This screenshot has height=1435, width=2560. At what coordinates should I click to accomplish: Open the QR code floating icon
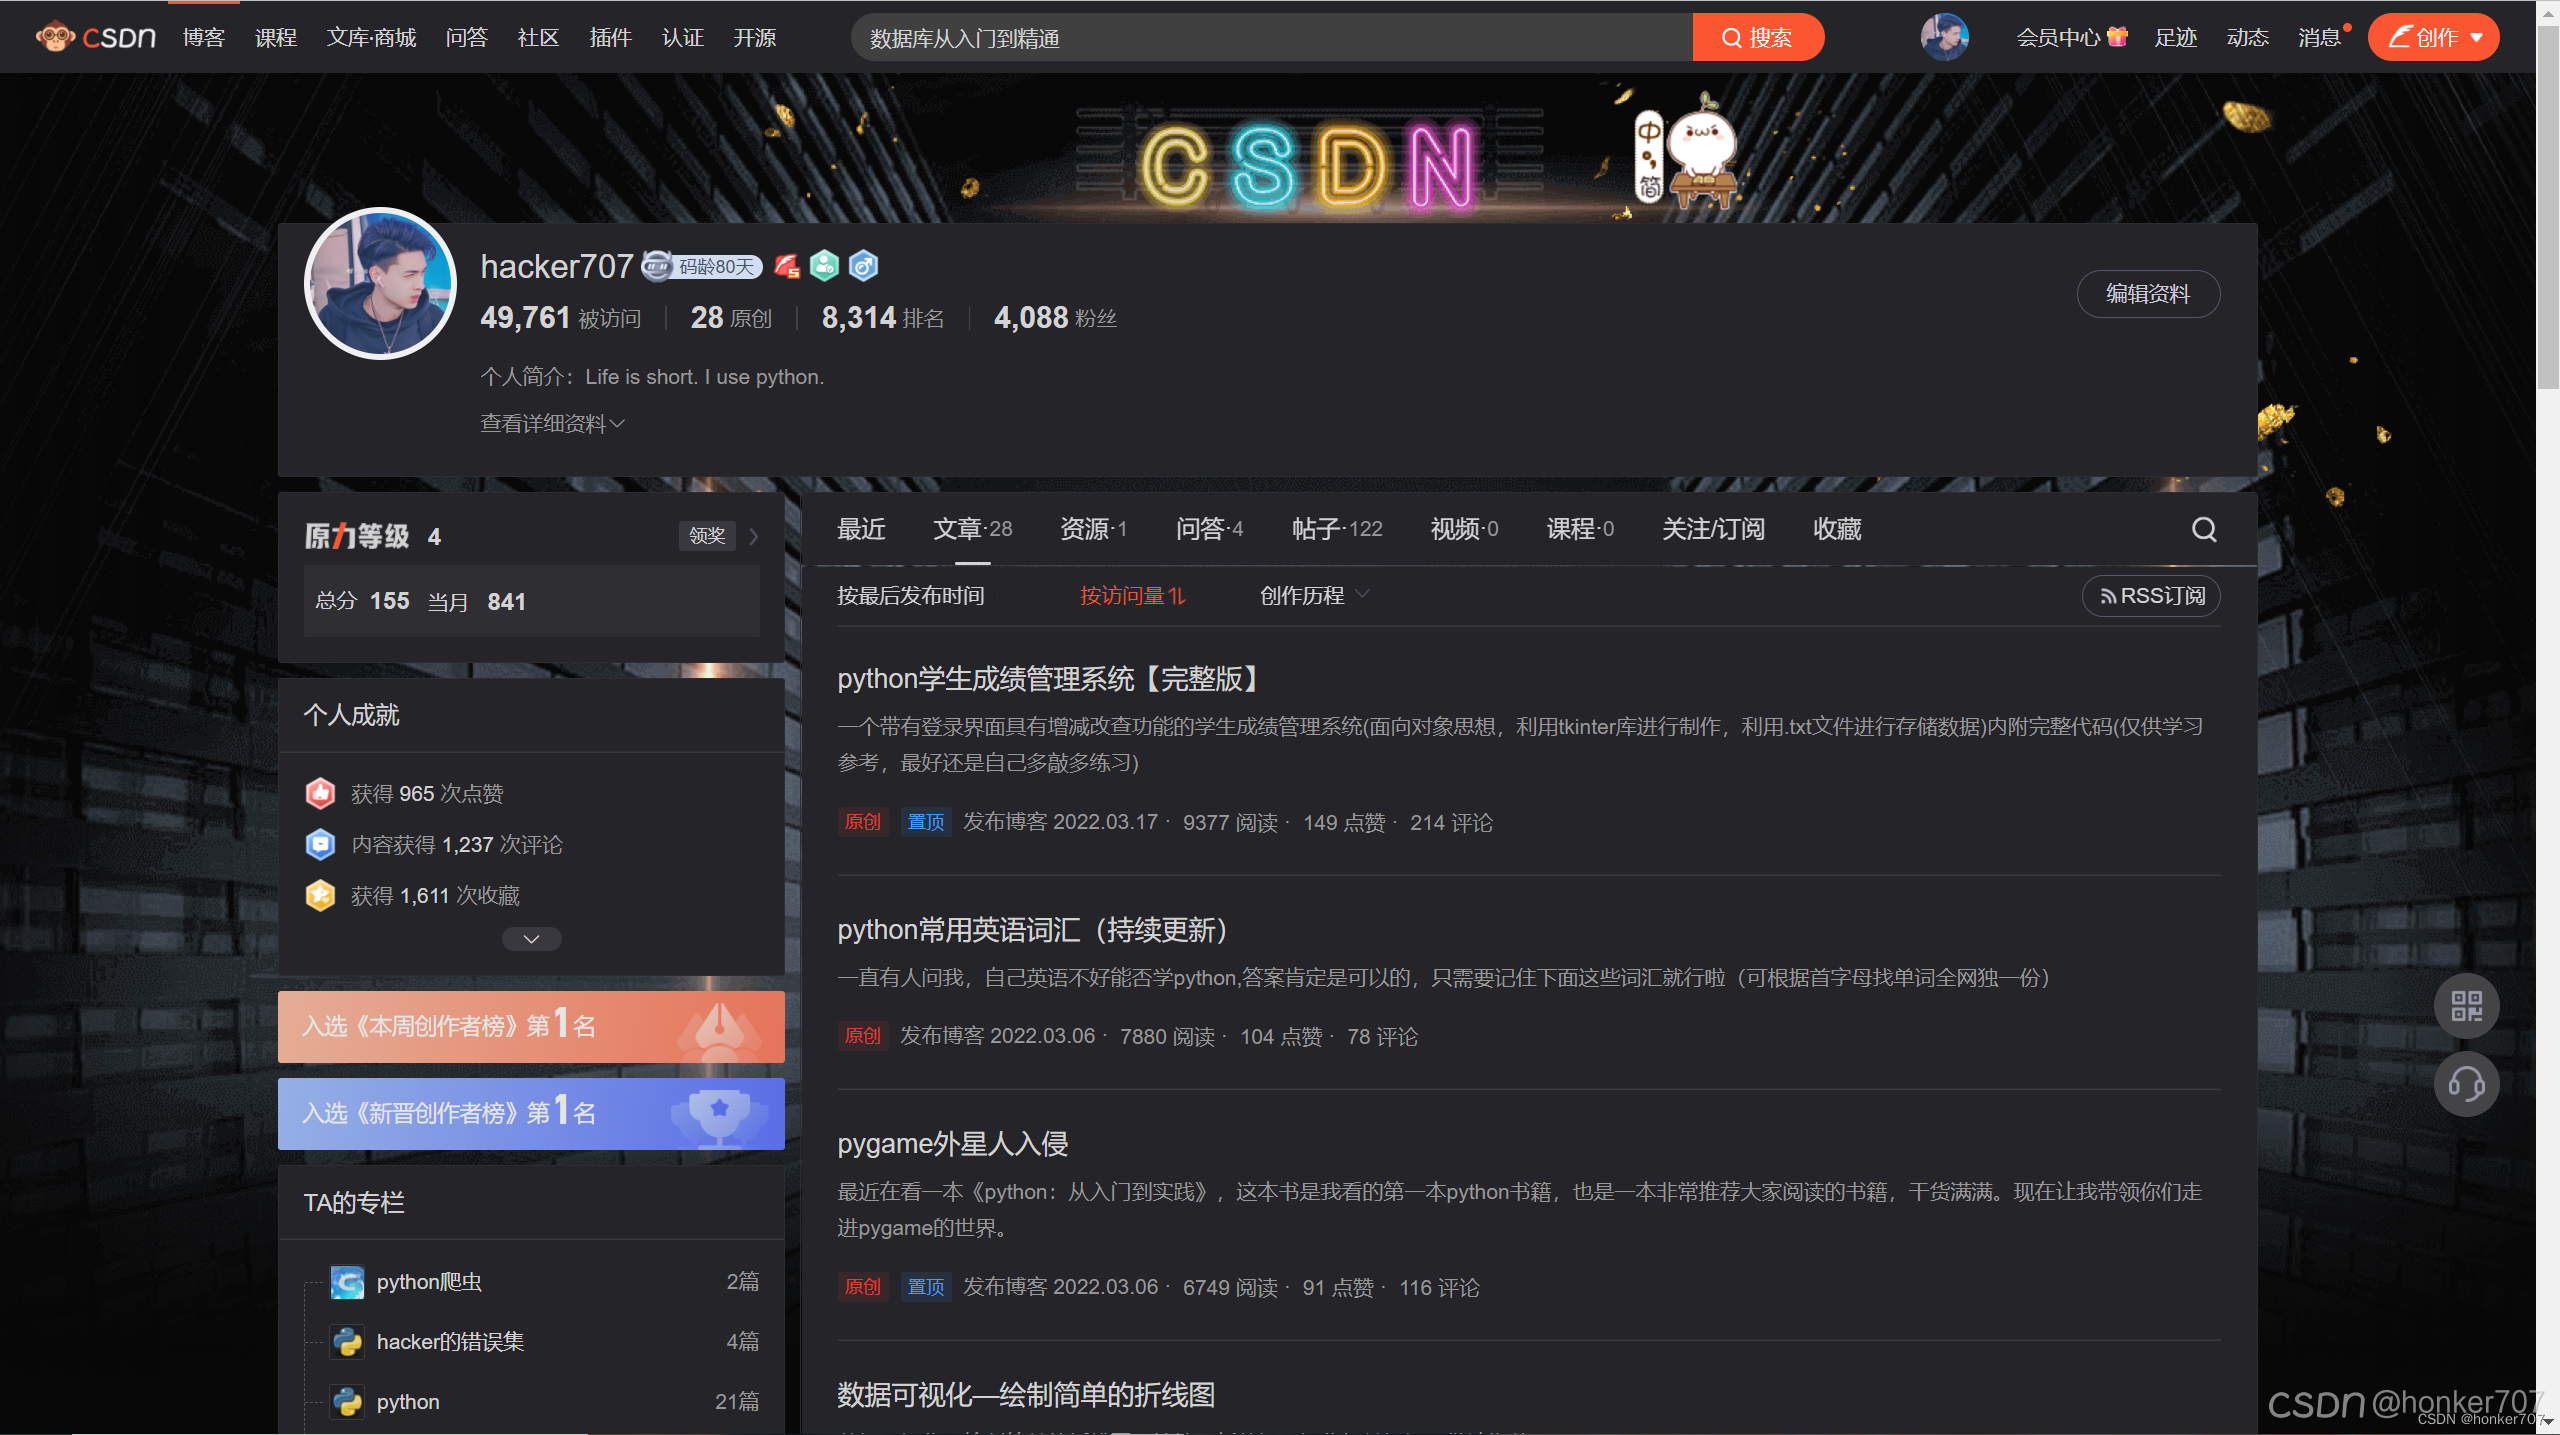(2466, 1006)
